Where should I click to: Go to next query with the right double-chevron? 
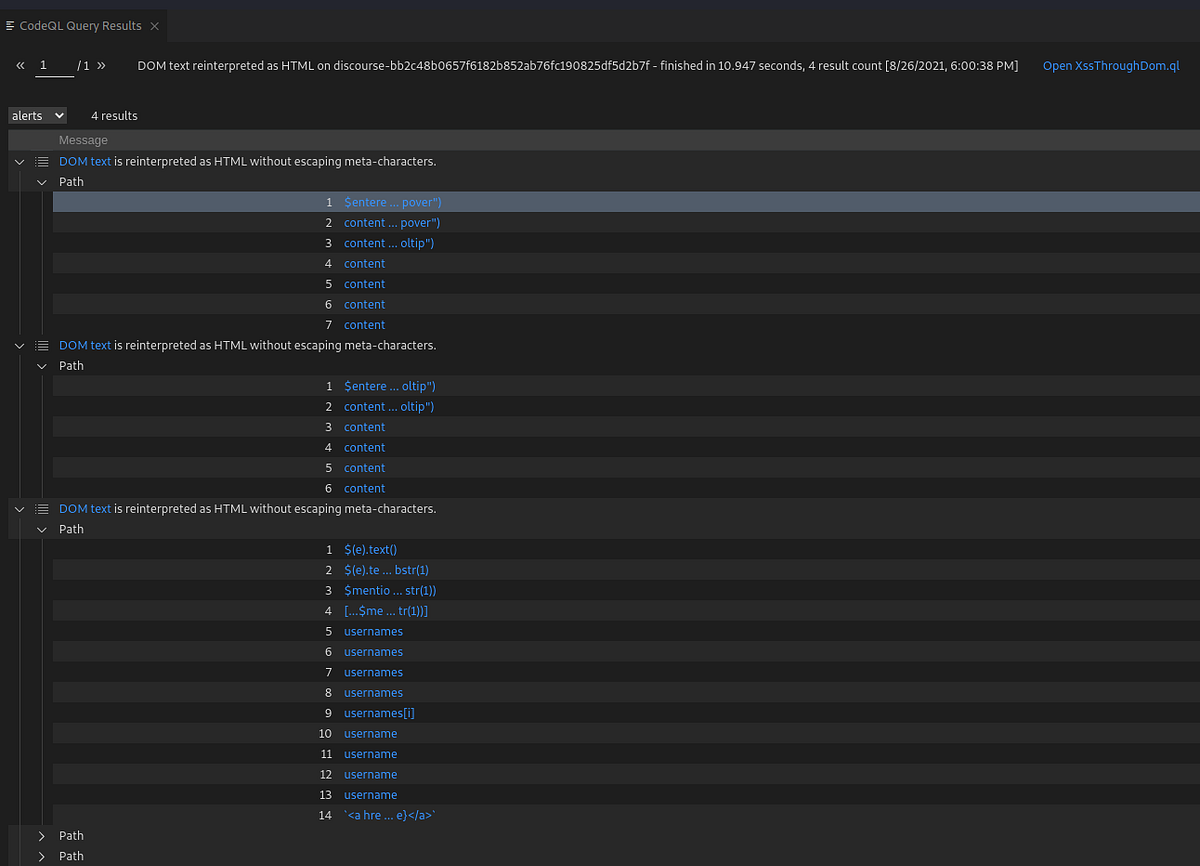pos(103,64)
